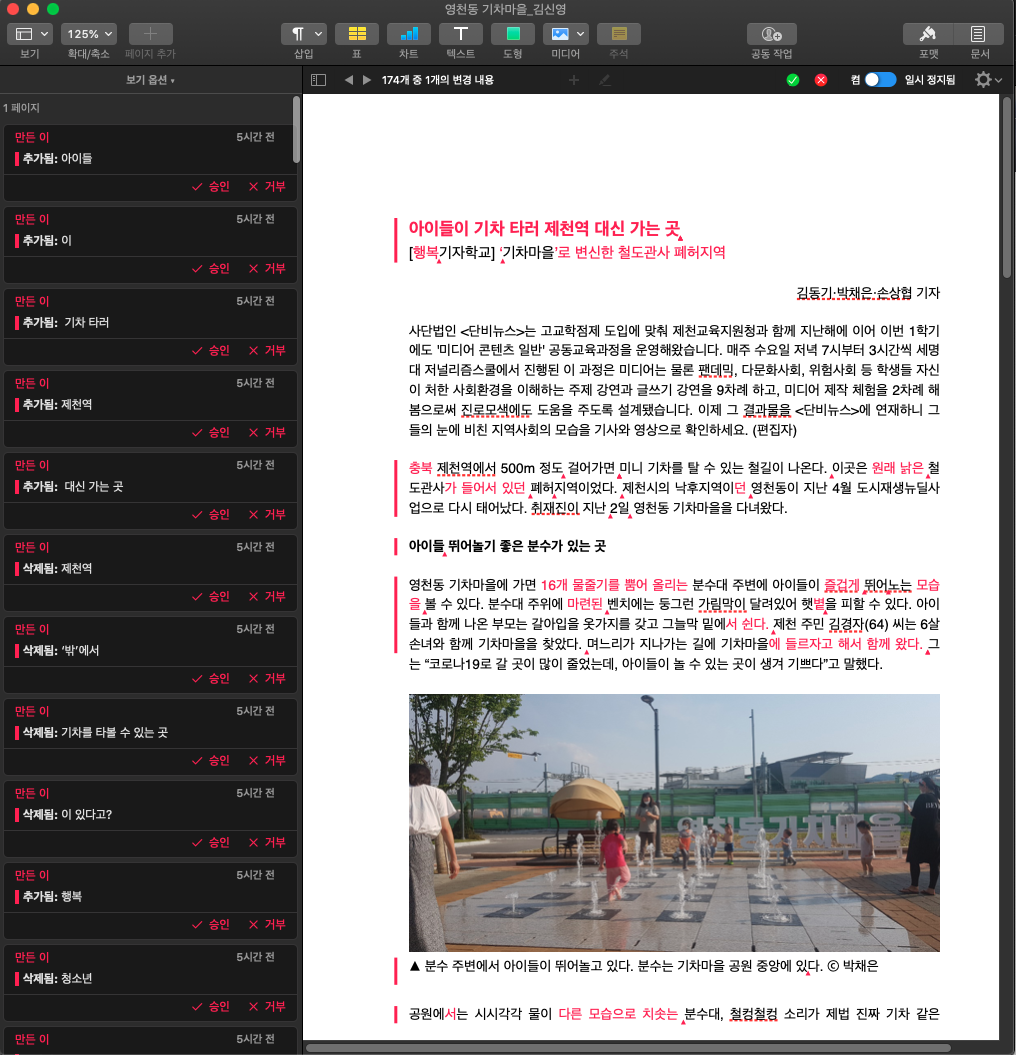The height and width of the screenshot is (1055, 1016).
Task: Click the photo caption ending '© 박채은'
Action: [644, 966]
